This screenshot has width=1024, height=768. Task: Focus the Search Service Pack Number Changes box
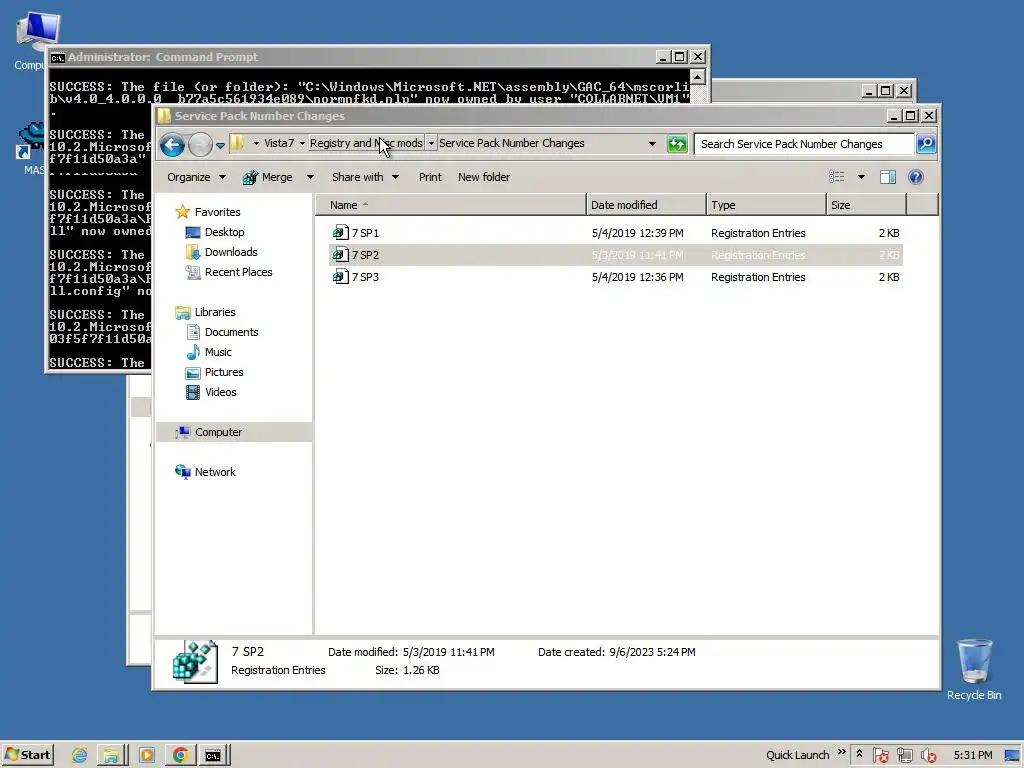coord(804,144)
